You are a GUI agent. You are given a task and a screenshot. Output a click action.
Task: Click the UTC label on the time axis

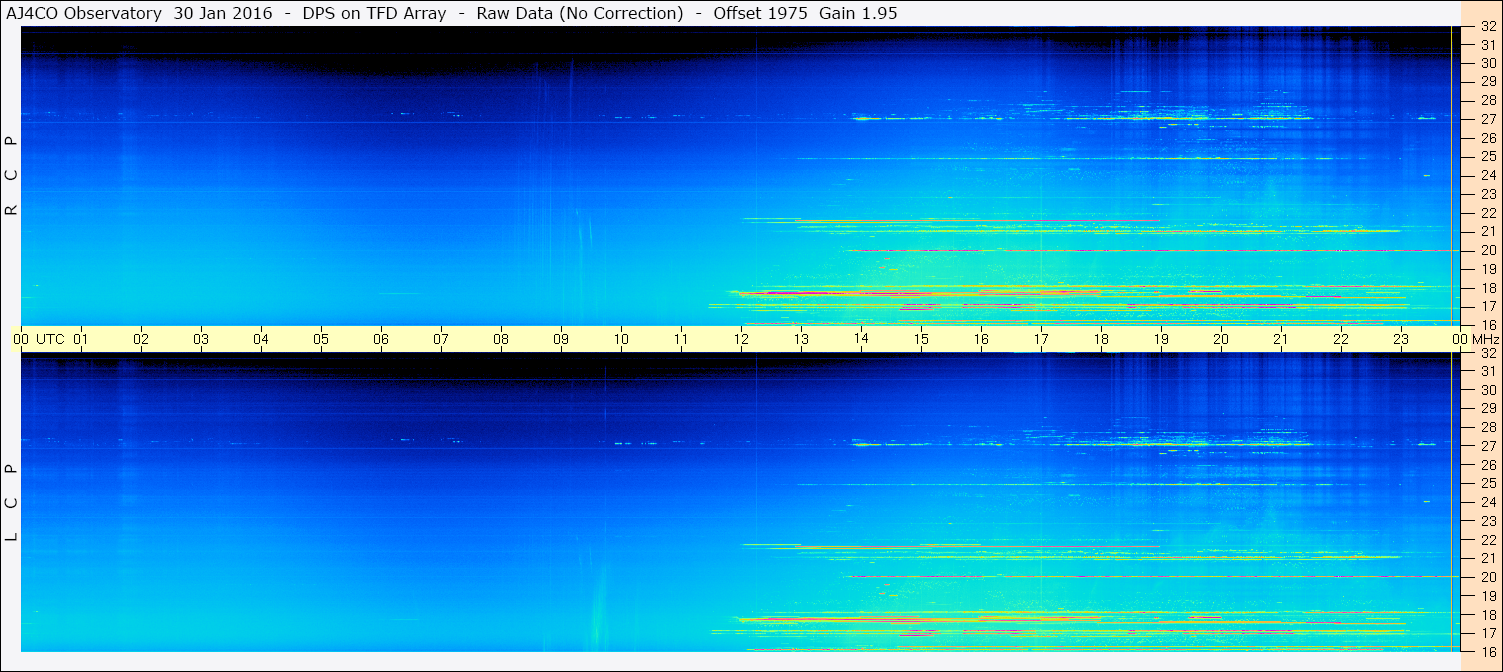(x=50, y=339)
